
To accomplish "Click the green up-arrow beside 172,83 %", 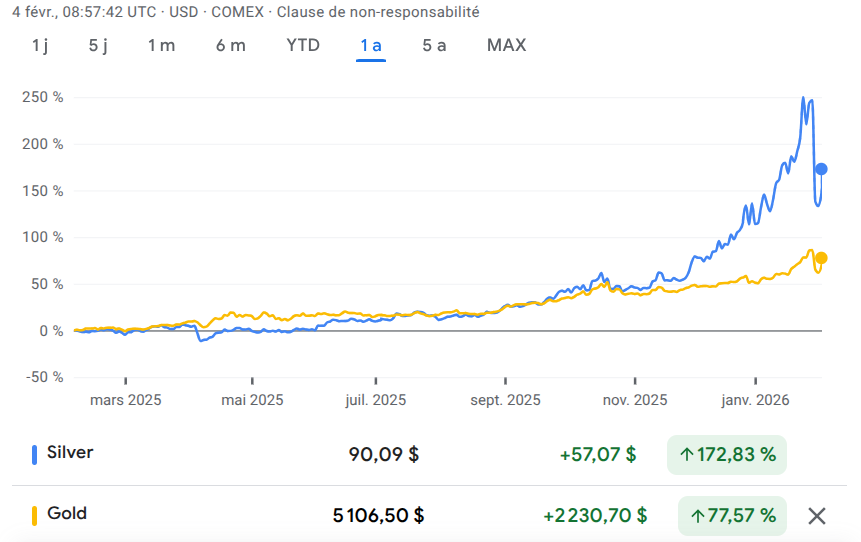I will pyautogui.click(x=687, y=455).
